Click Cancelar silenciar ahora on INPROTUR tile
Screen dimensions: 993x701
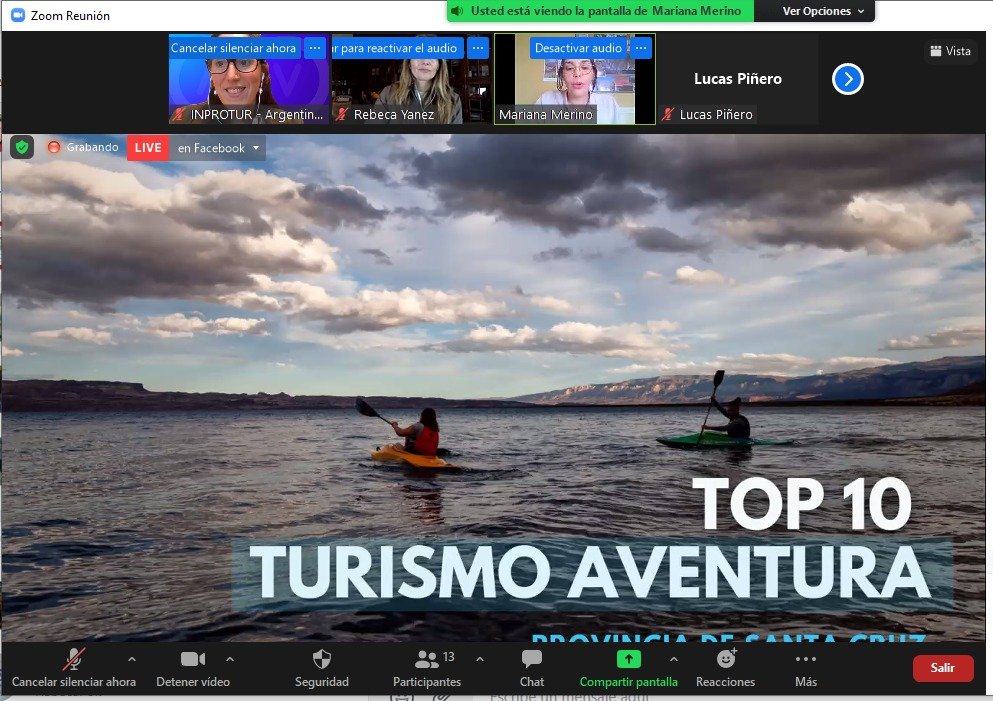point(233,48)
